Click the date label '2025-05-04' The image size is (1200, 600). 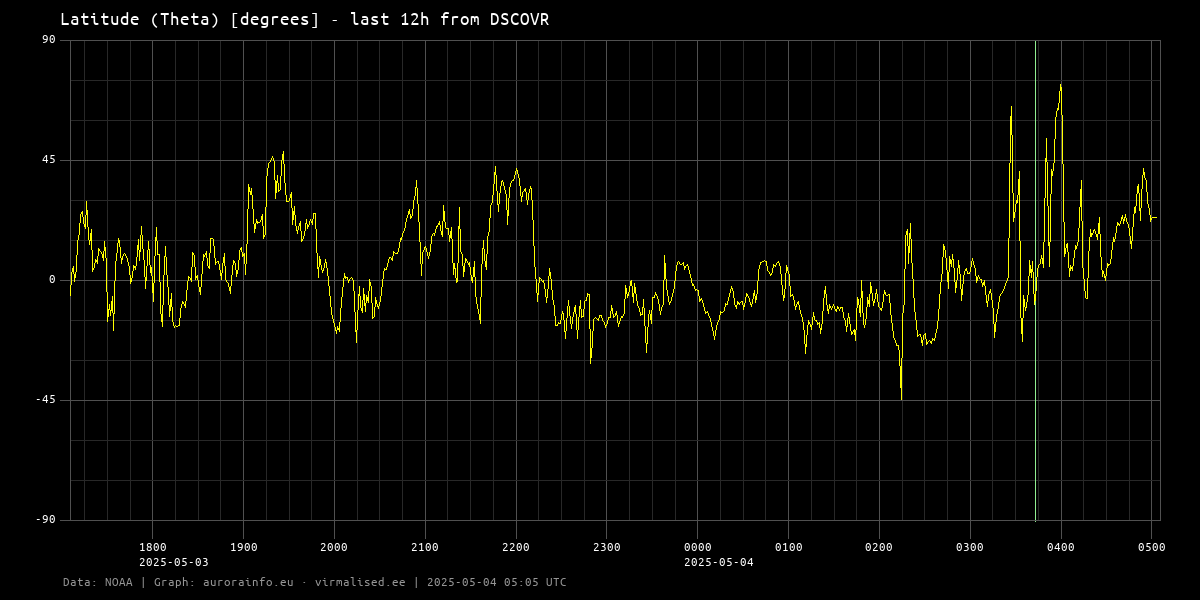(x=718, y=562)
